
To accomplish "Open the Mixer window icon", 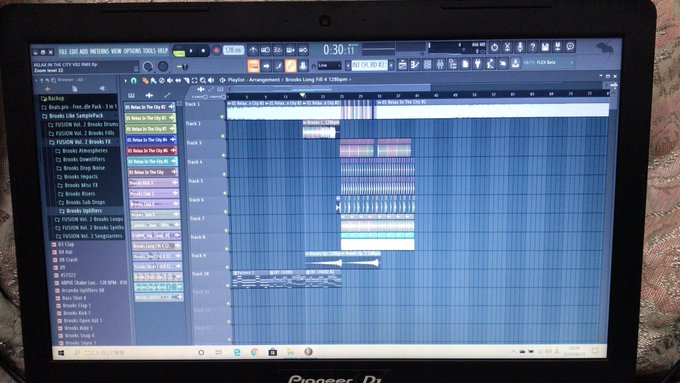I will pos(440,65).
